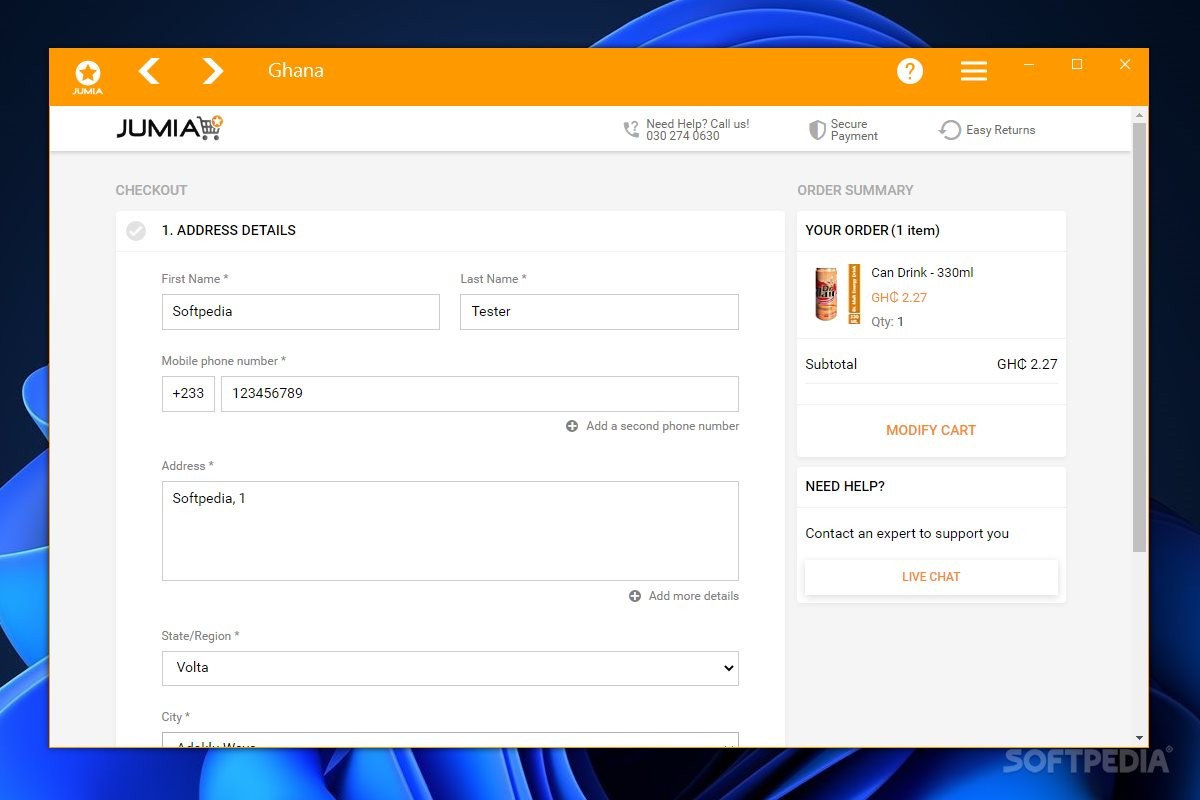Open the State/Region dropdown showing Volta
This screenshot has width=1200, height=800.
pos(450,668)
